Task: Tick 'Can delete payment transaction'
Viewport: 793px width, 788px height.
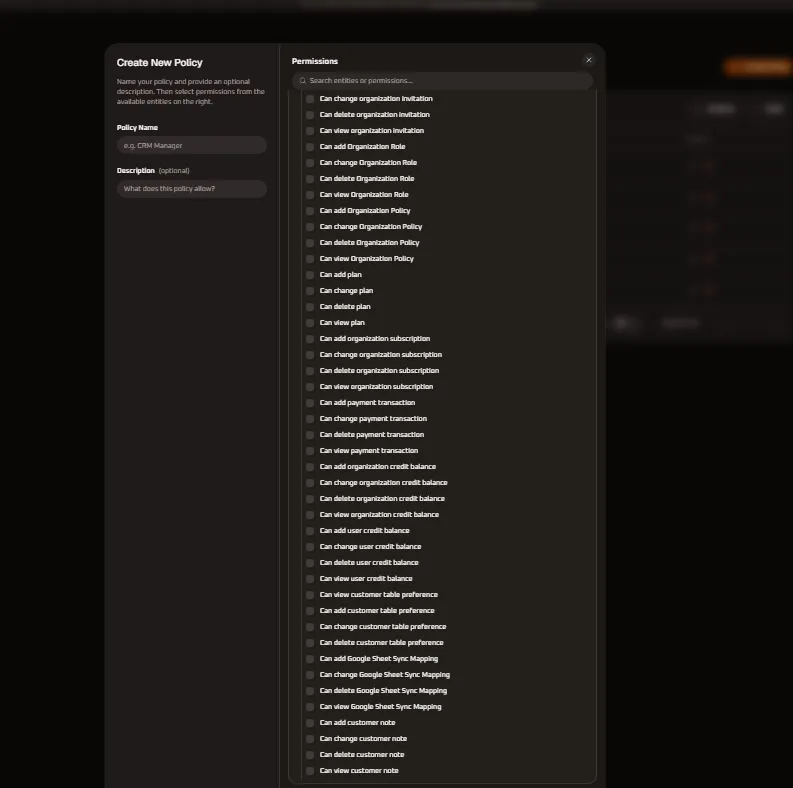Action: [310, 435]
